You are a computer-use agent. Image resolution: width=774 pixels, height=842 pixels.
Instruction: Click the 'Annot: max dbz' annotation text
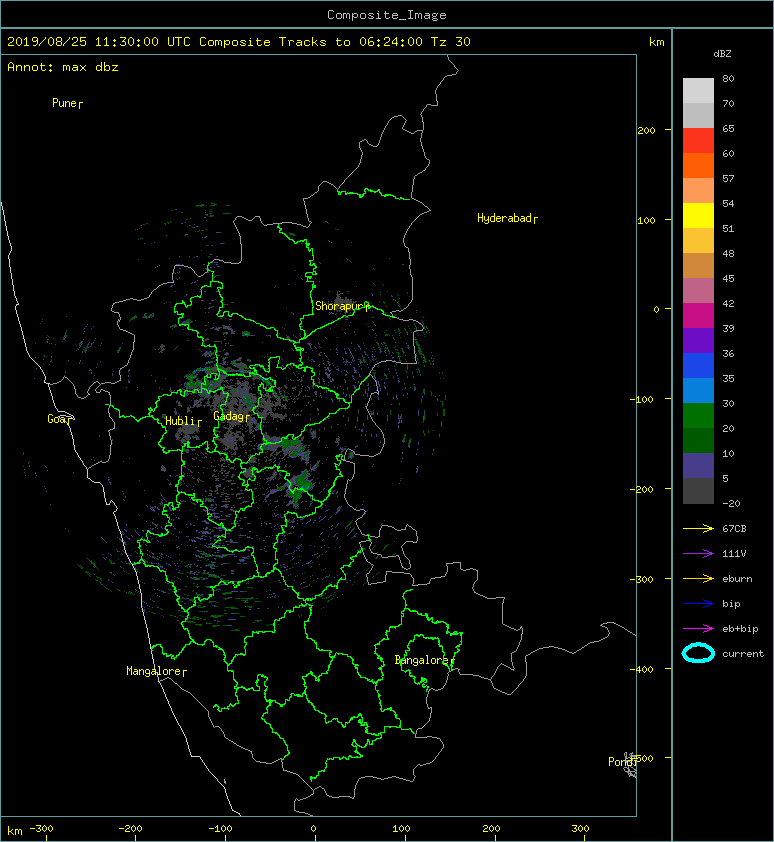[x=63, y=67]
